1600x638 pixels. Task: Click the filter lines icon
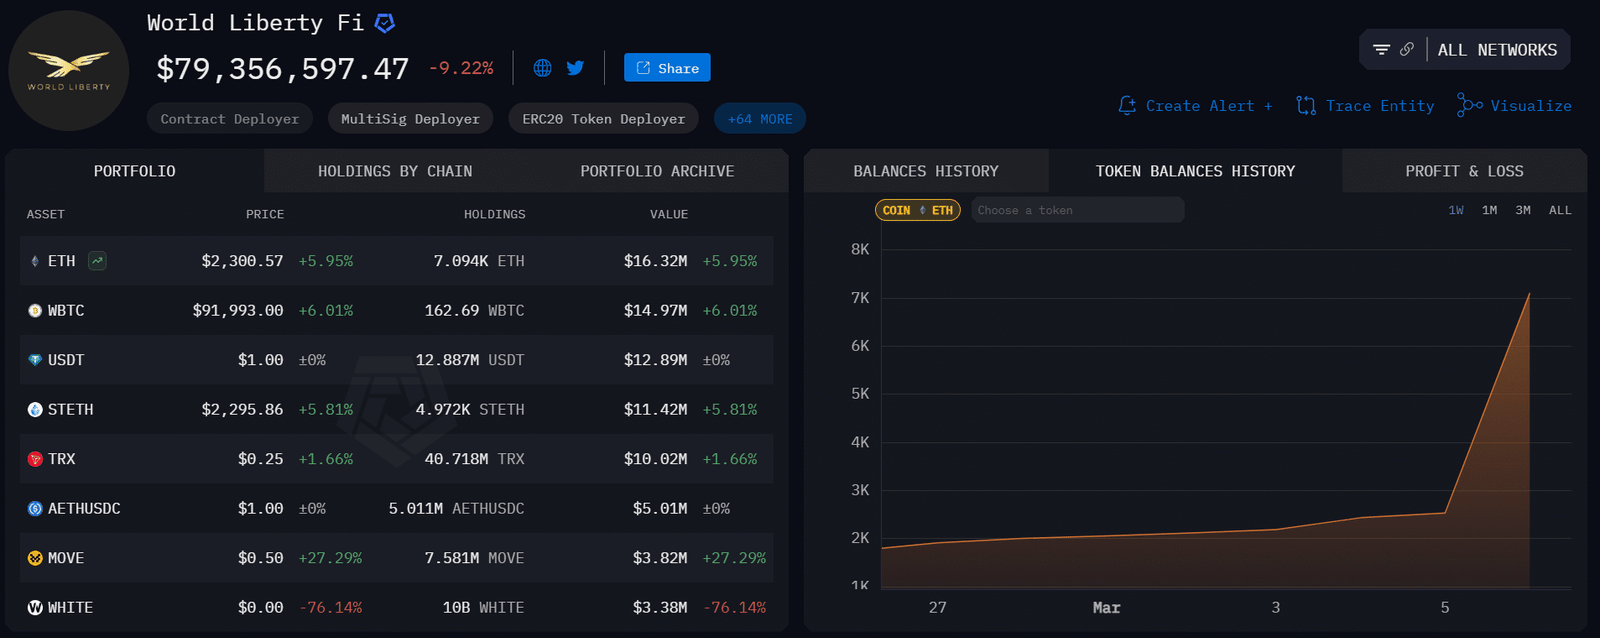(1381, 50)
